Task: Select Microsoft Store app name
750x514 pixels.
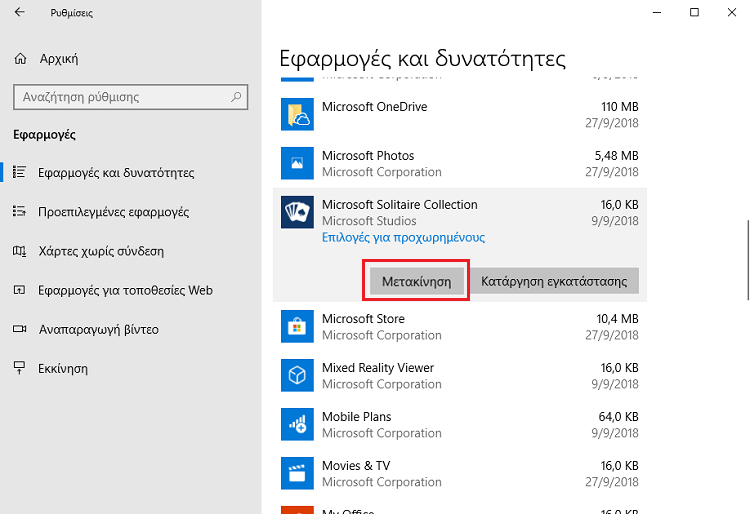Action: point(363,318)
